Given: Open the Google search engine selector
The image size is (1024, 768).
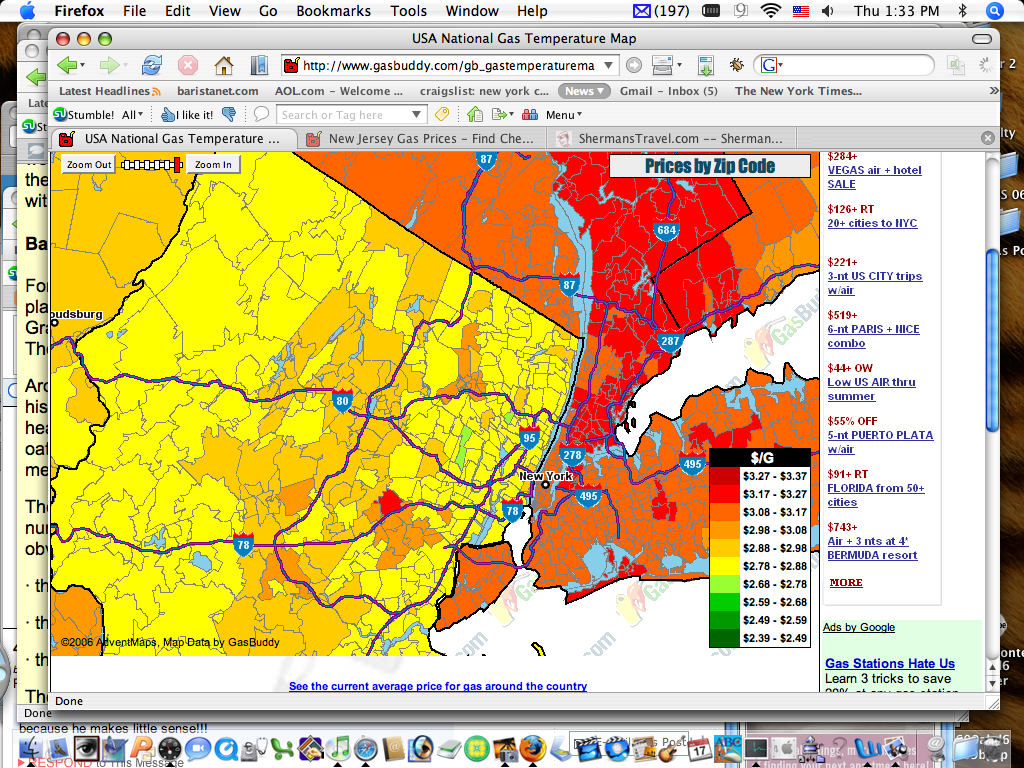Looking at the screenshot, I should pyautogui.click(x=771, y=65).
